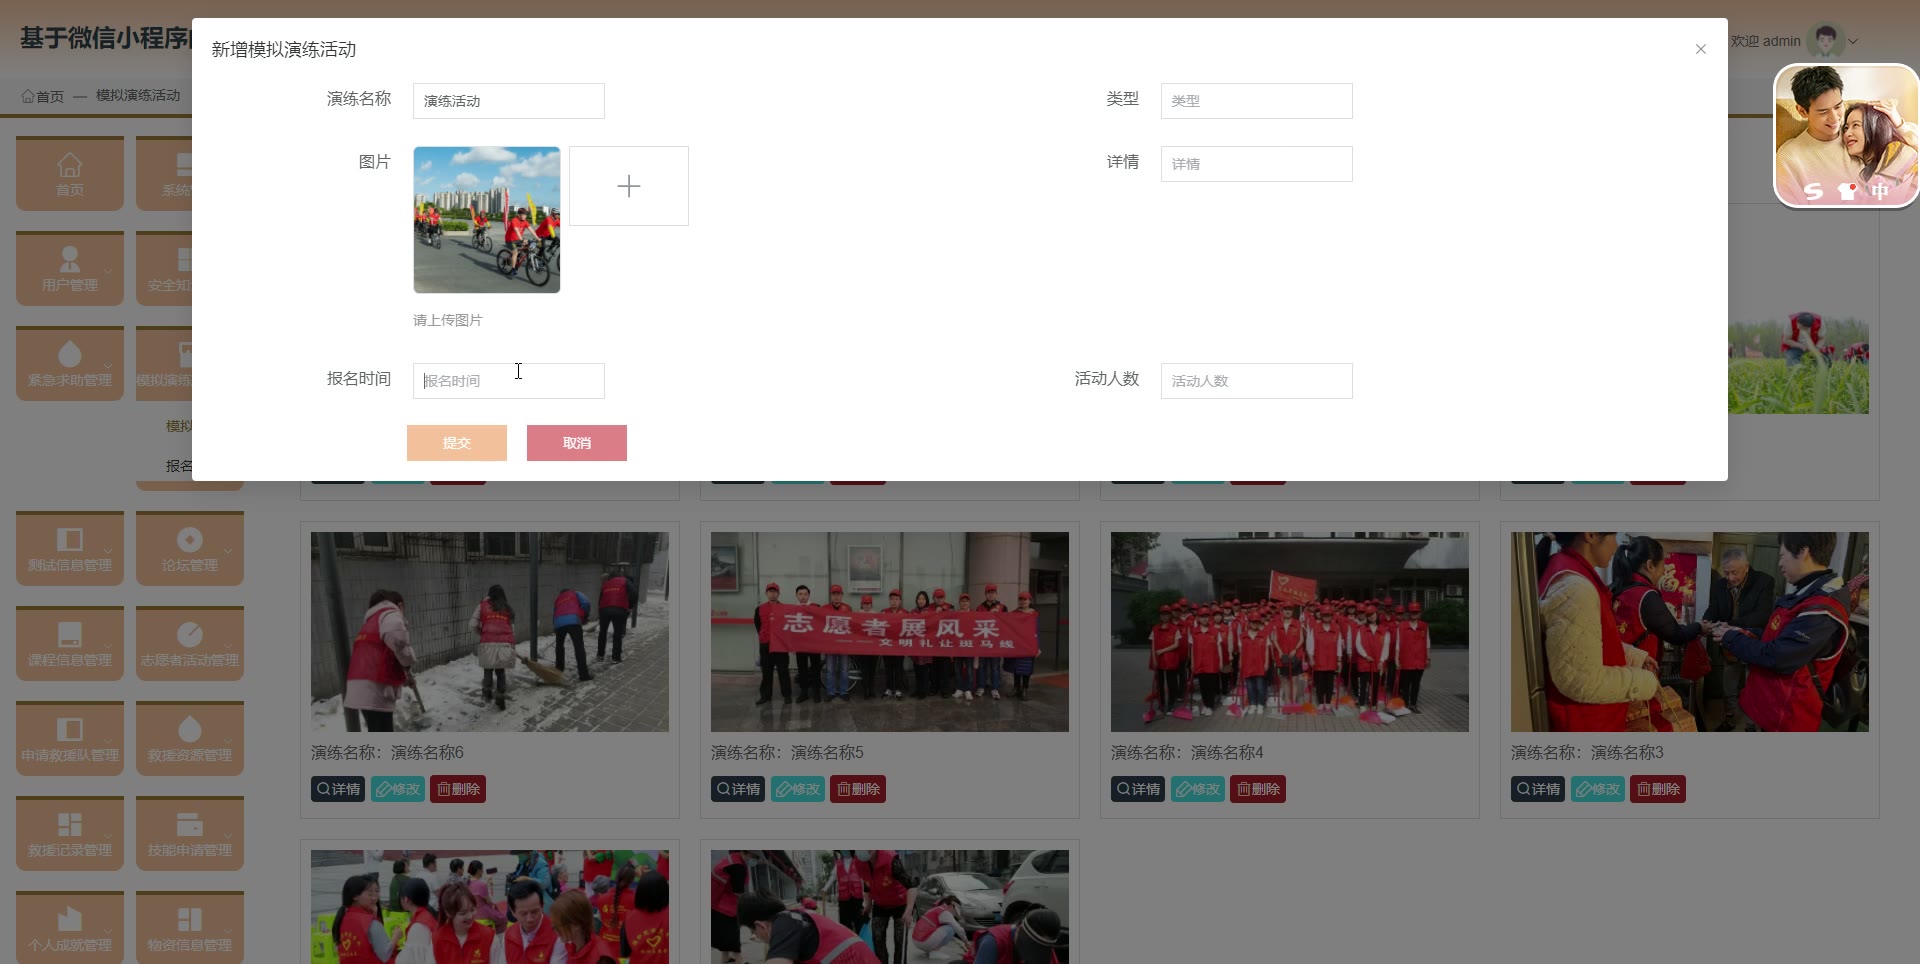
Task: Click 修改 for 演练名称6
Action: [398, 789]
